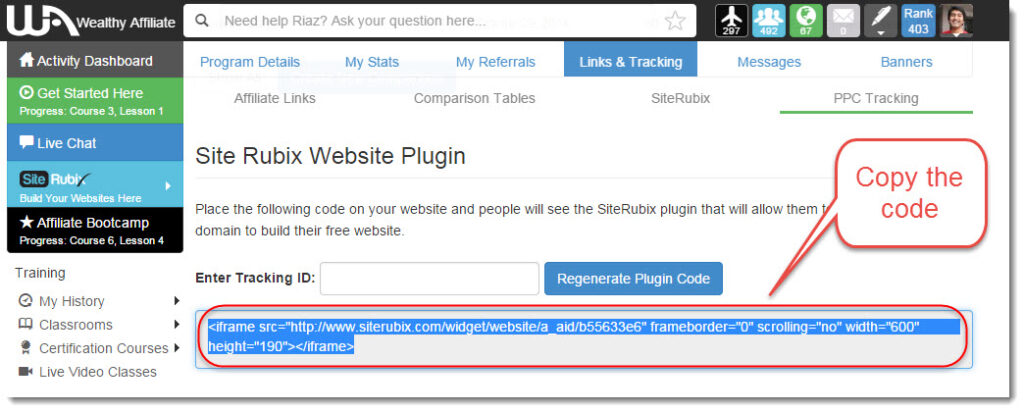Expand Classrooms submenu arrow
Screen dimensions: 1024x412
pos(176,325)
